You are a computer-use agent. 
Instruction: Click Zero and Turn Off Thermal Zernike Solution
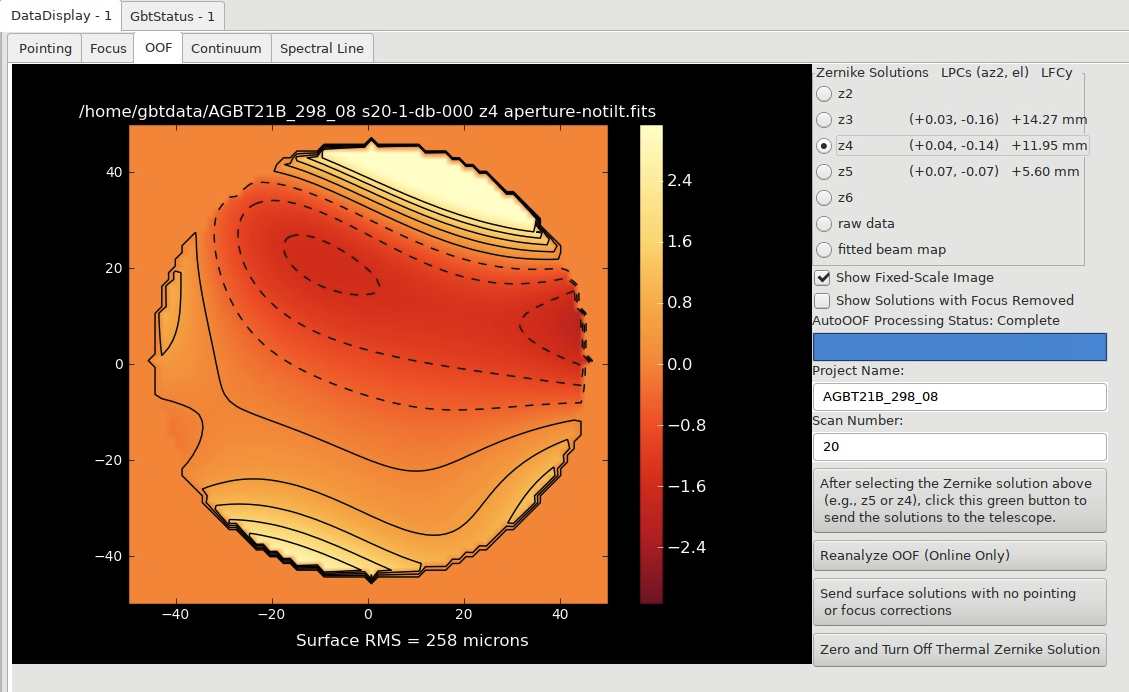coord(960,650)
